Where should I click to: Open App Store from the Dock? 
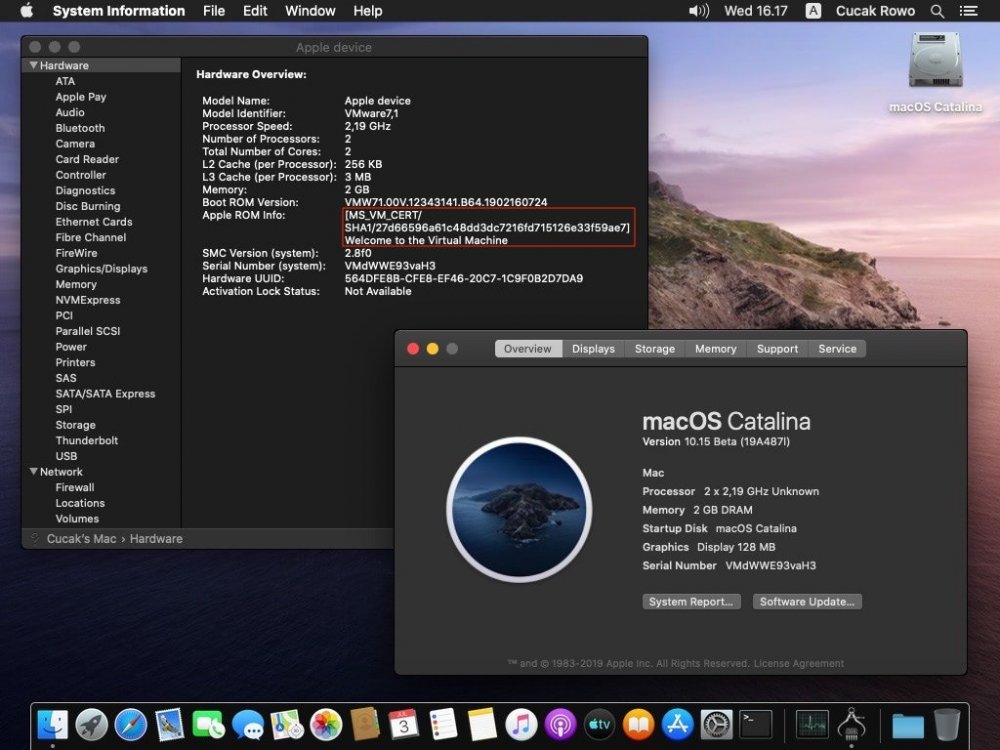[x=677, y=725]
